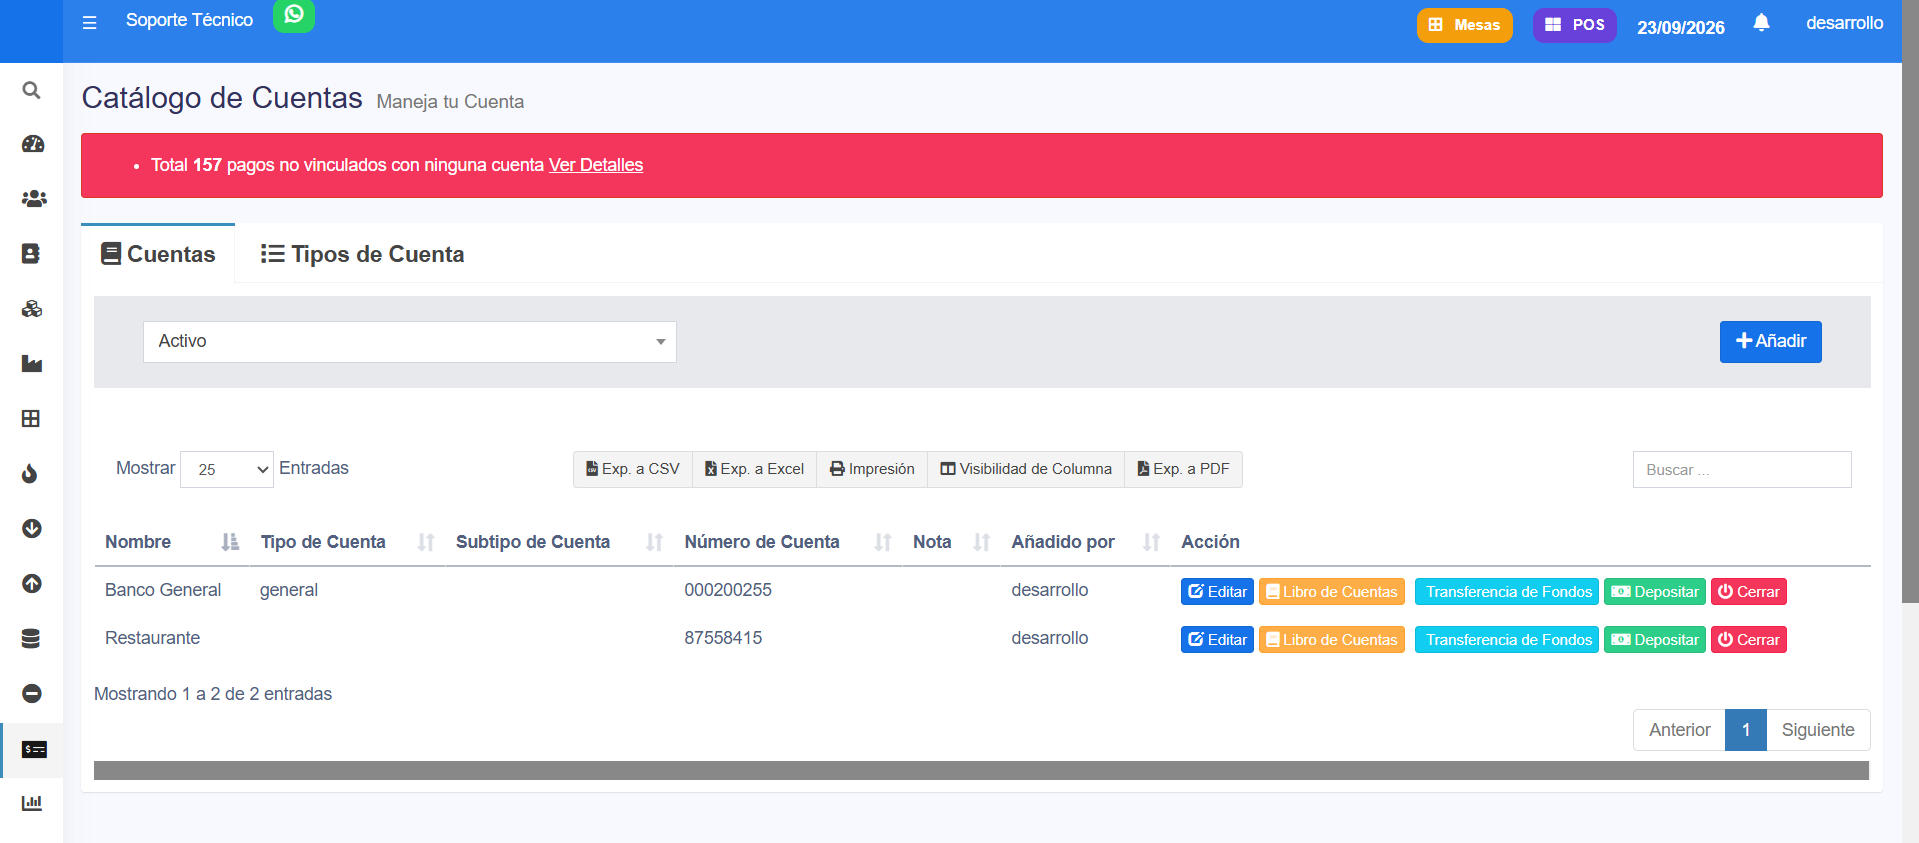Open the users group icon in the sidebar
This screenshot has height=843, width=1919.
[32, 199]
